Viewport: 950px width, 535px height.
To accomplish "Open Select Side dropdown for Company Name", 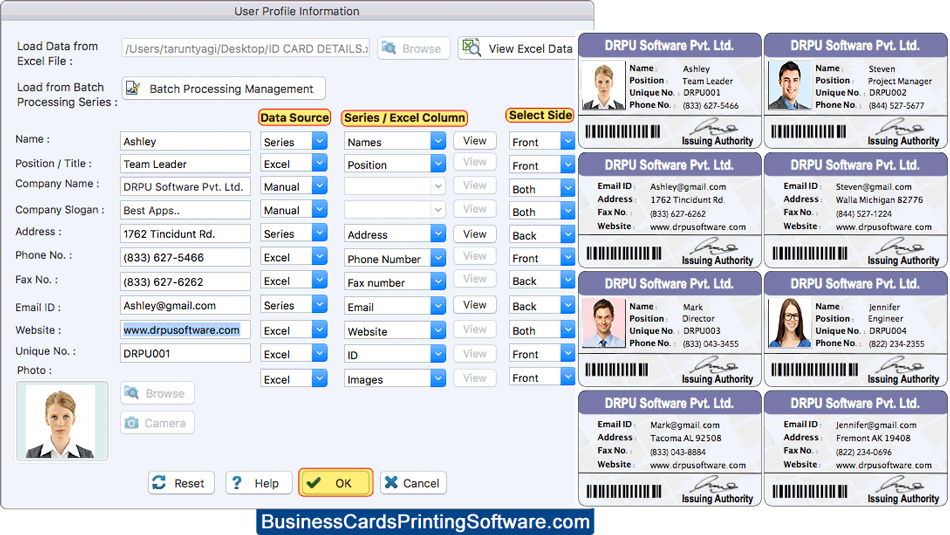I will click(541, 188).
